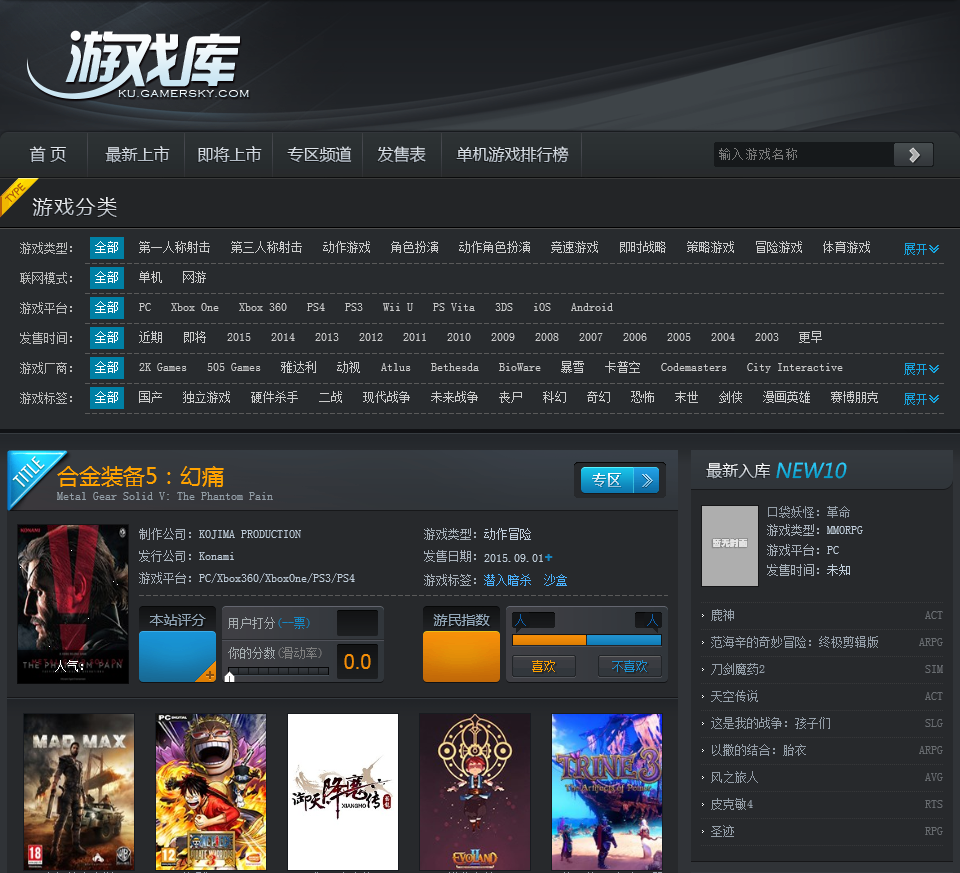The height and width of the screenshot is (873, 960).
Task: Click the orange 游民指数 score box
Action: pos(461,656)
